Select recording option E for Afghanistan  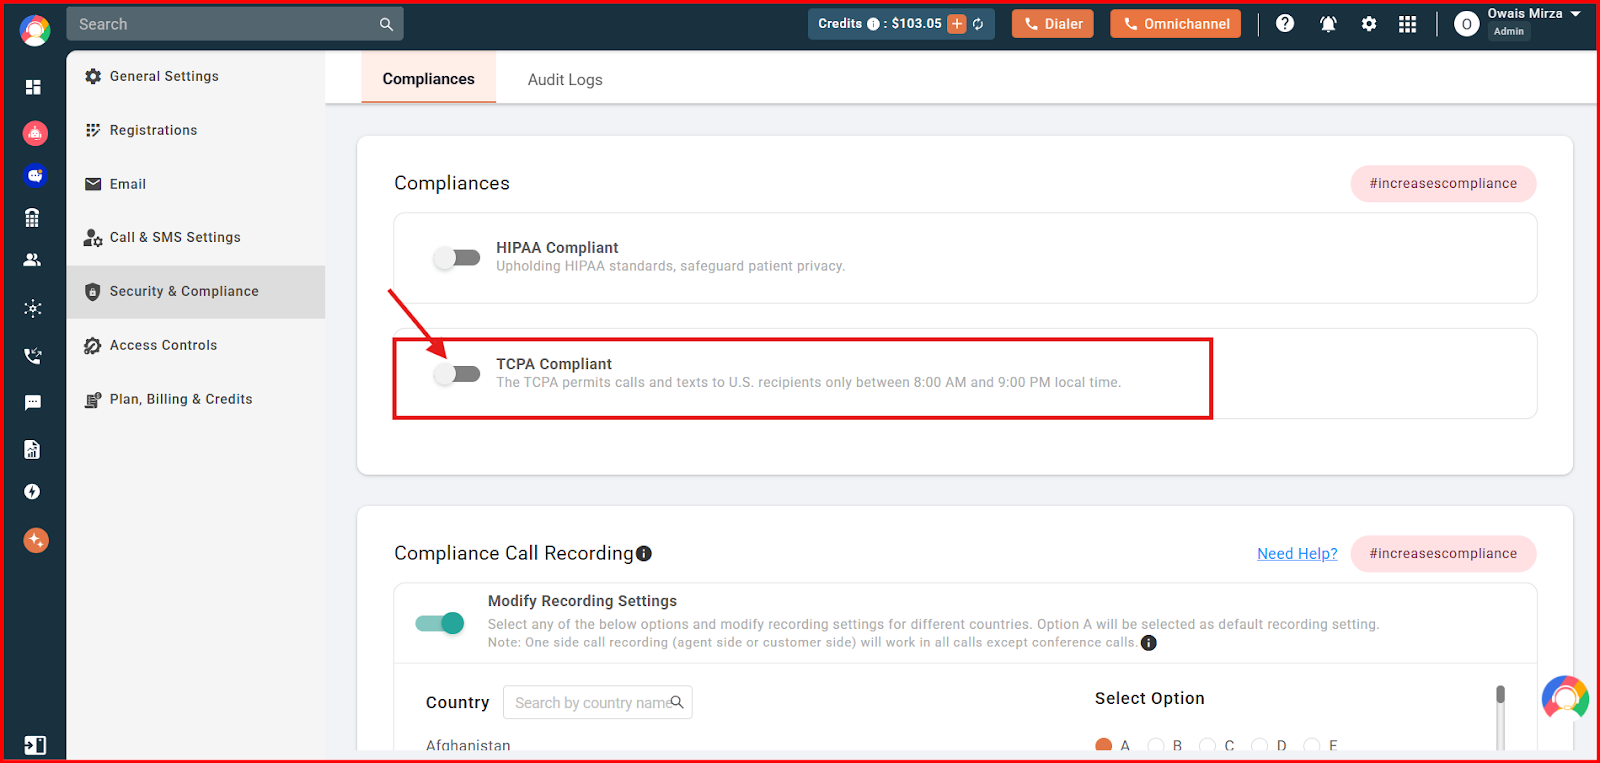click(1311, 745)
